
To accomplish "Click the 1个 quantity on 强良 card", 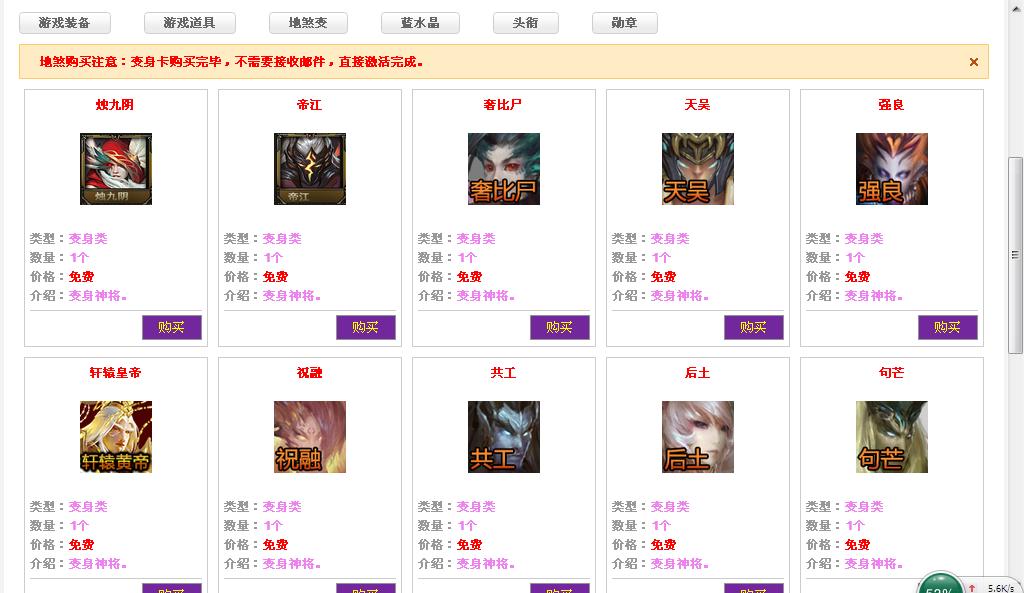I will point(855,258).
